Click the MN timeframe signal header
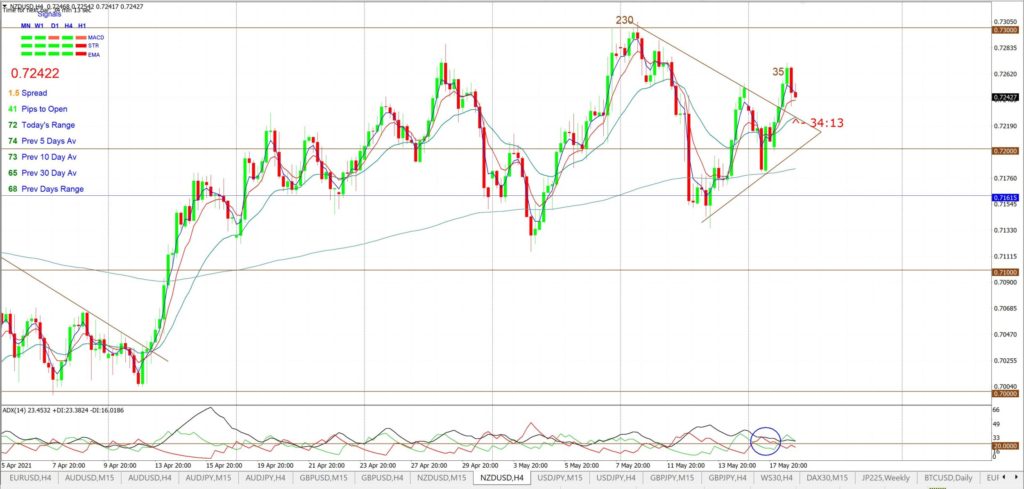 tap(25, 25)
